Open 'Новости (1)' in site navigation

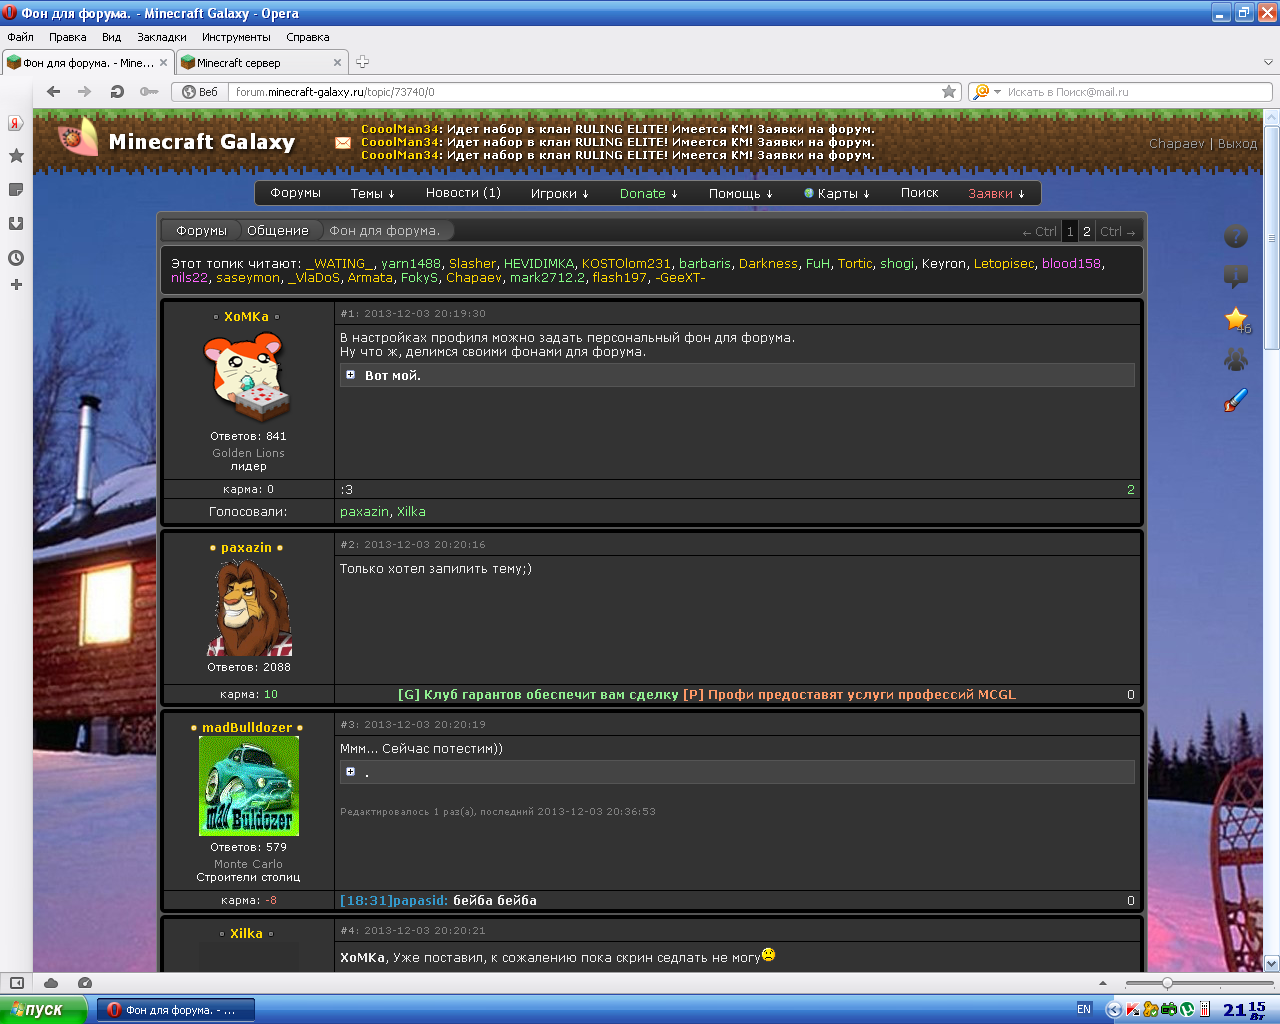click(463, 193)
